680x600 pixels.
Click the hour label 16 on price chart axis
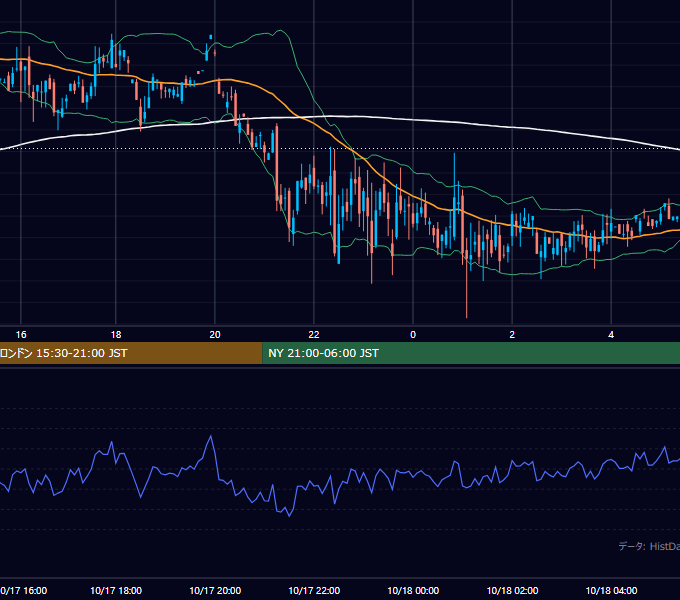coord(21,335)
